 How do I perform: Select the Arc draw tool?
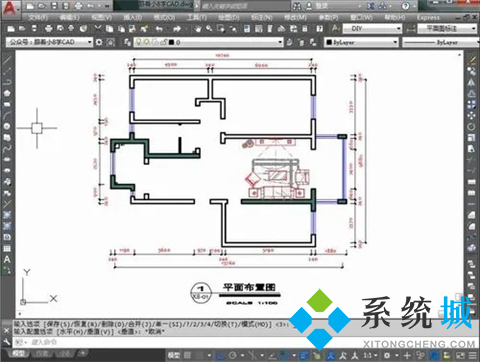coord(7,115)
